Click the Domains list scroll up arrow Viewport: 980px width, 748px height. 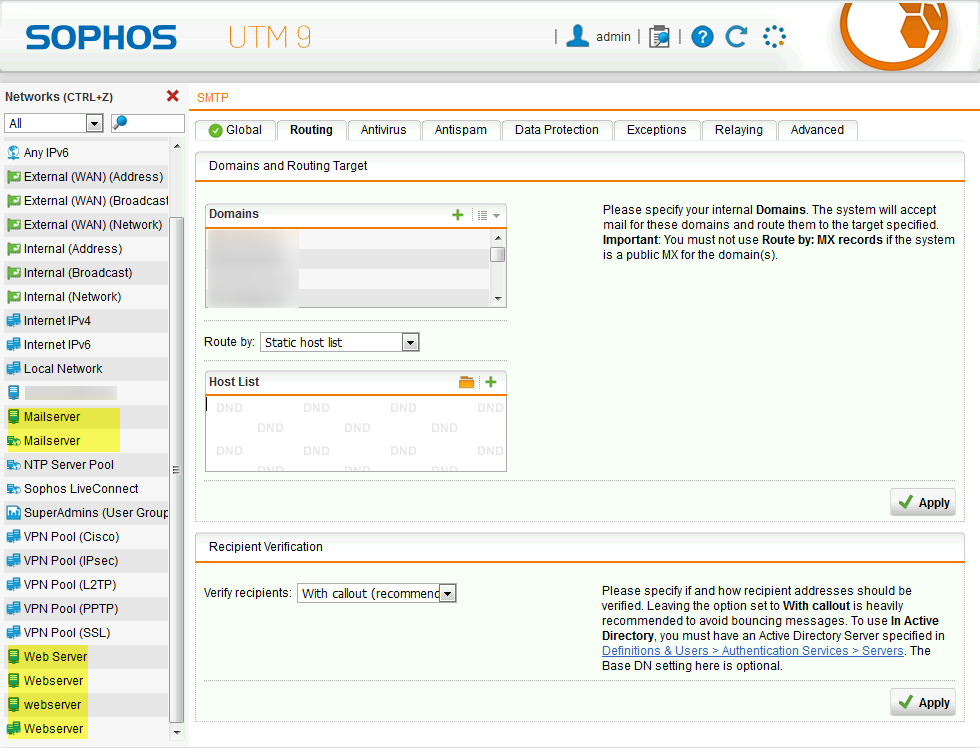pyautogui.click(x=498, y=237)
